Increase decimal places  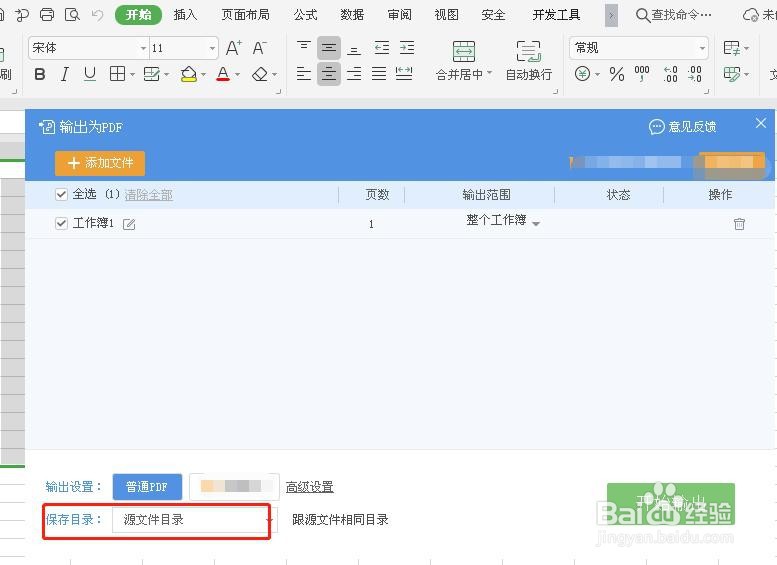pyautogui.click(x=670, y=74)
